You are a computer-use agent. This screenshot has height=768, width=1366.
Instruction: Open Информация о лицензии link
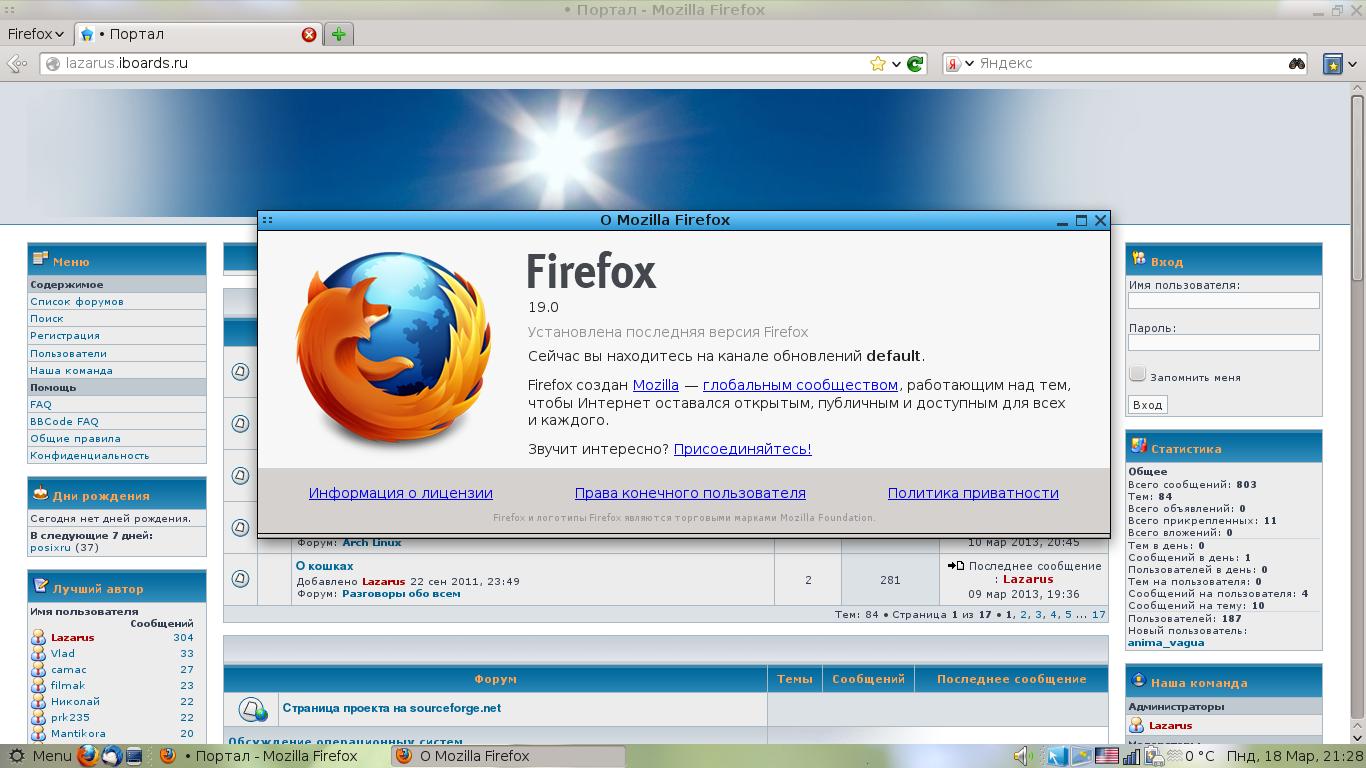point(400,493)
